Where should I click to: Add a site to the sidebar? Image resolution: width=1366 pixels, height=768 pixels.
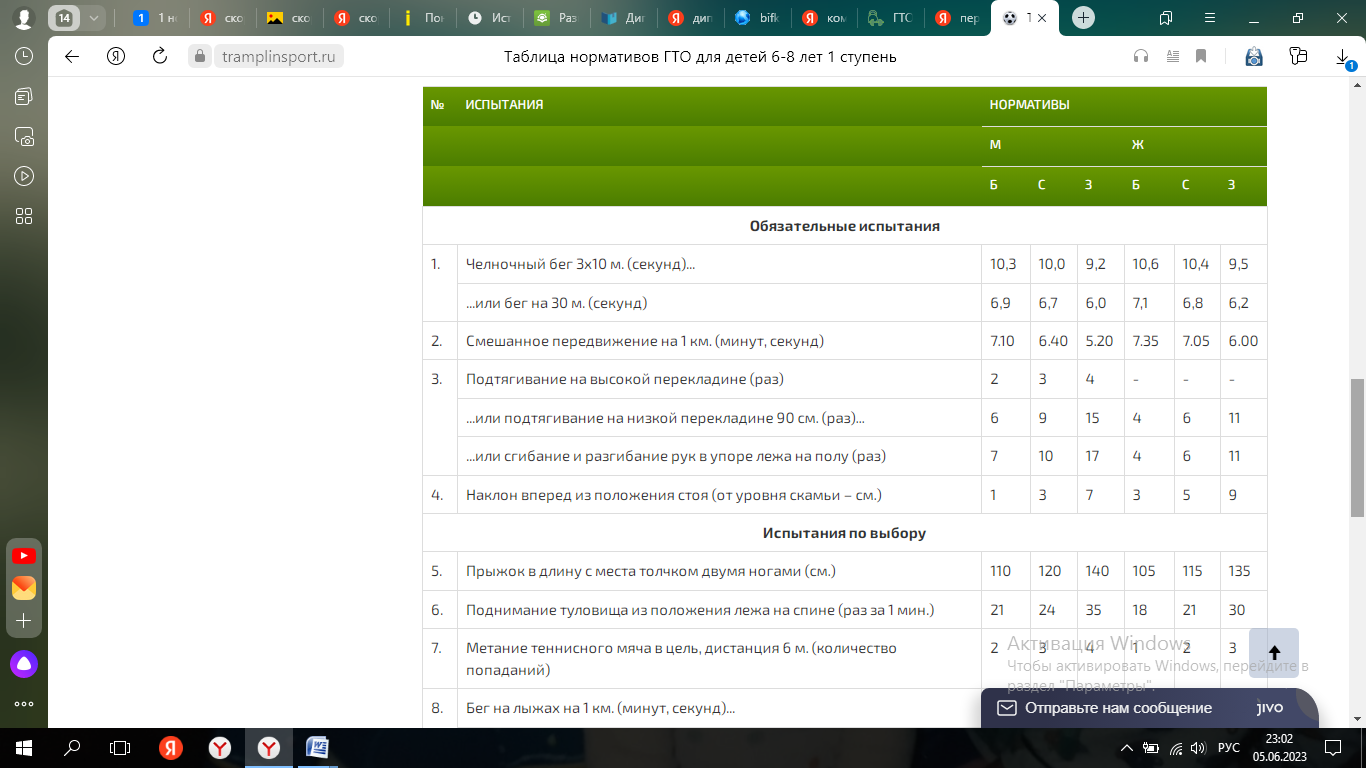tap(24, 621)
